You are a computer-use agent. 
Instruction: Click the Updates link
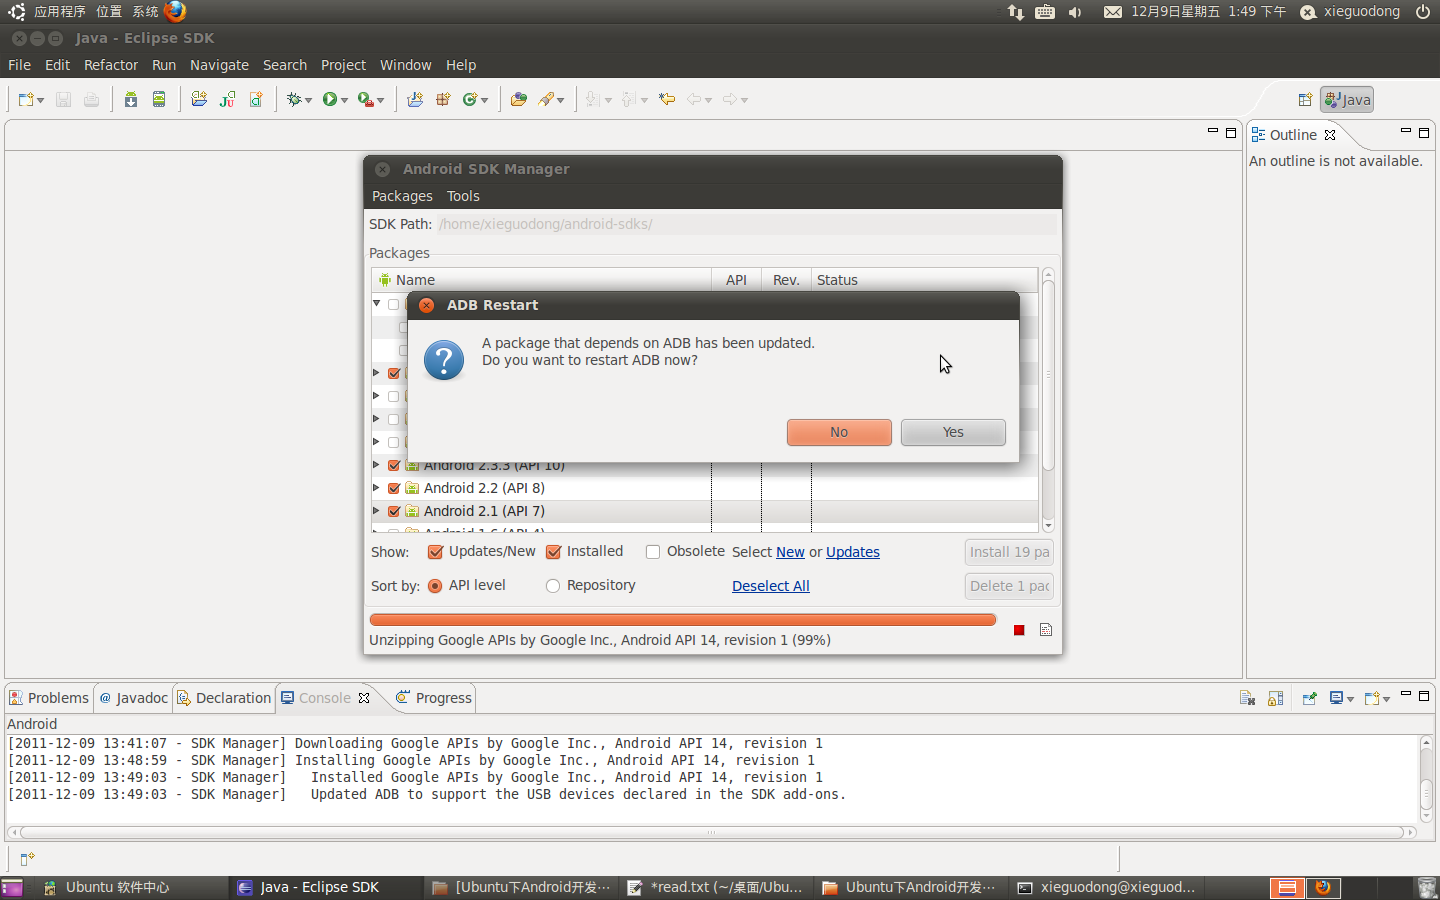pos(853,552)
